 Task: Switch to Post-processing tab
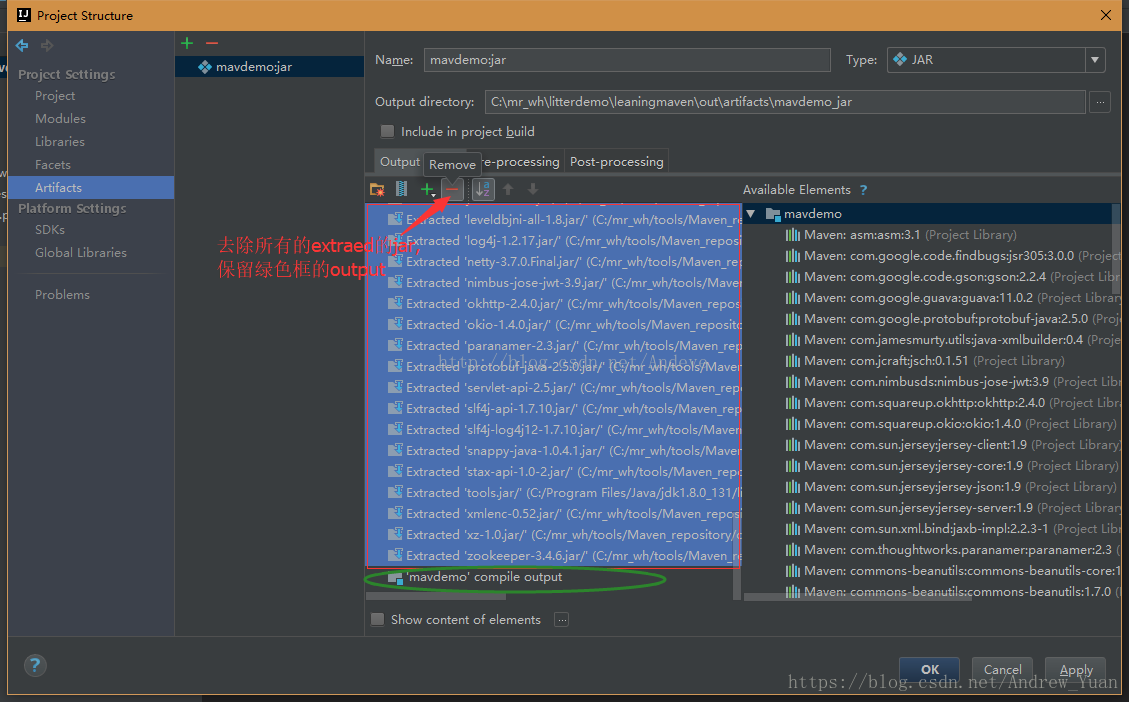pyautogui.click(x=616, y=162)
